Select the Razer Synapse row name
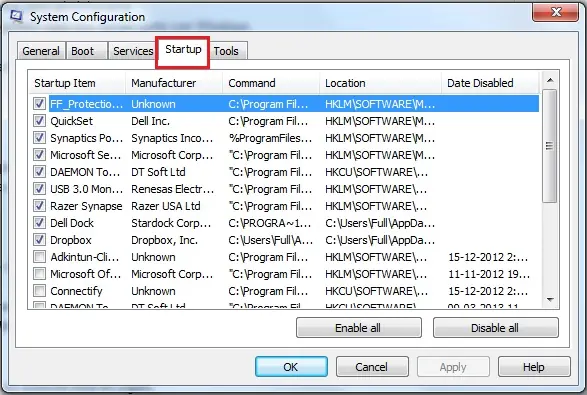Image resolution: width=587 pixels, height=395 pixels. tap(86, 206)
